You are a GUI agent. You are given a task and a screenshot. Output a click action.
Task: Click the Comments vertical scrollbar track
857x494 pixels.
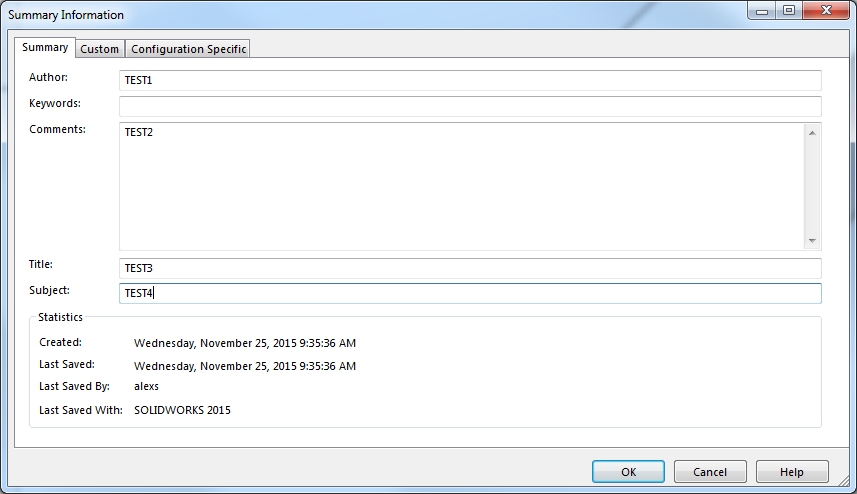coord(812,186)
